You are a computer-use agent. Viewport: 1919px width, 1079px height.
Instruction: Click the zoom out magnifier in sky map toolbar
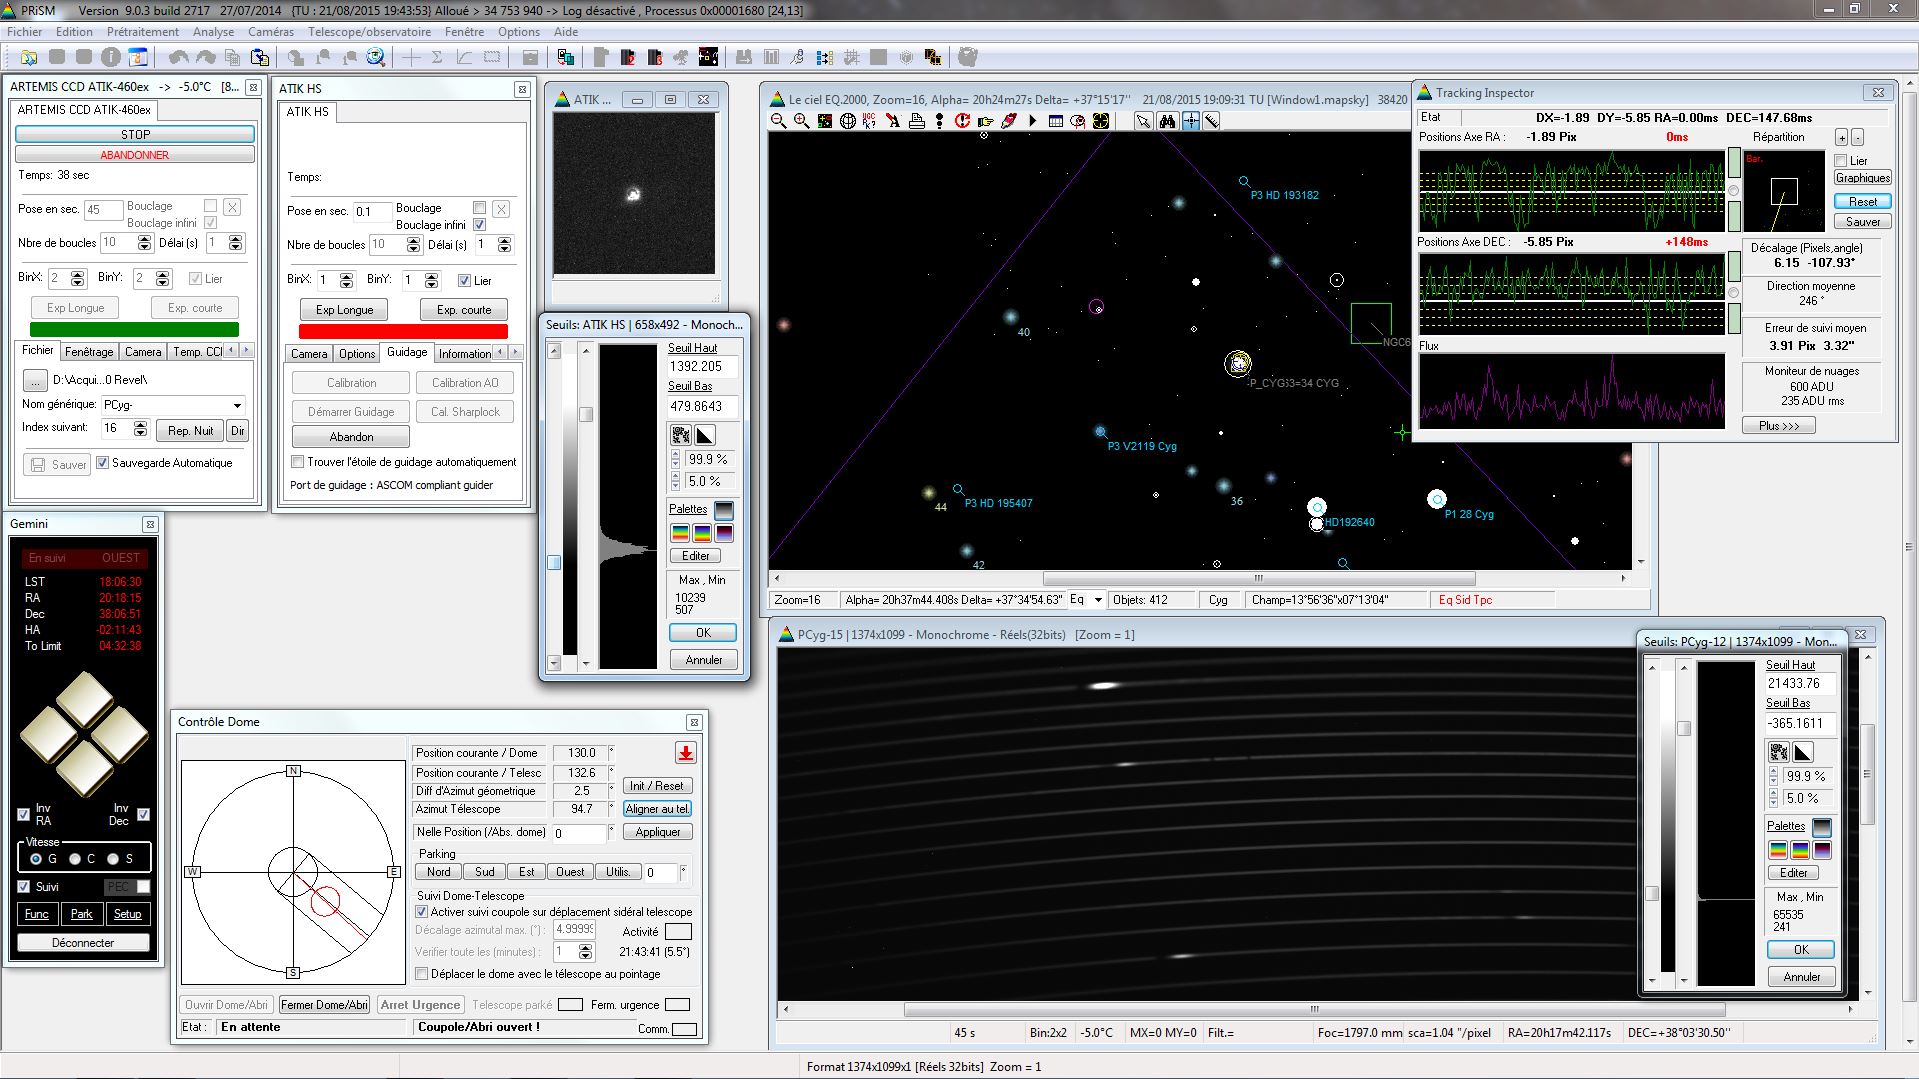pos(778,121)
